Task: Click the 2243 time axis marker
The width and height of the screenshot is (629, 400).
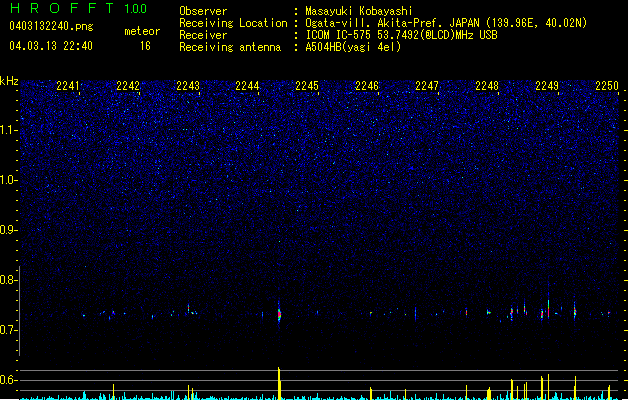Action: coord(188,86)
